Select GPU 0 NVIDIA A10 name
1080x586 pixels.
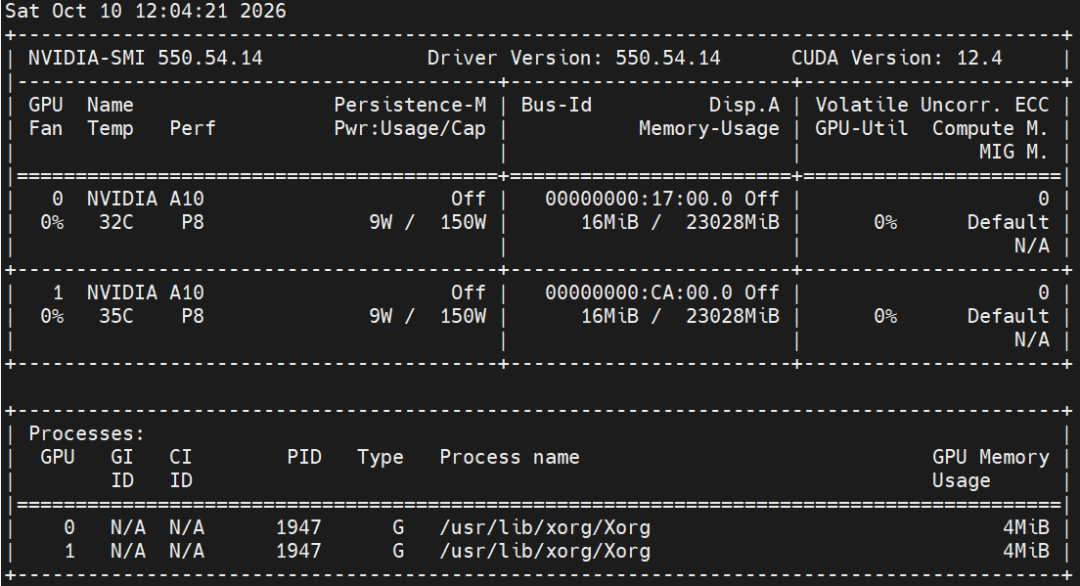click(145, 199)
